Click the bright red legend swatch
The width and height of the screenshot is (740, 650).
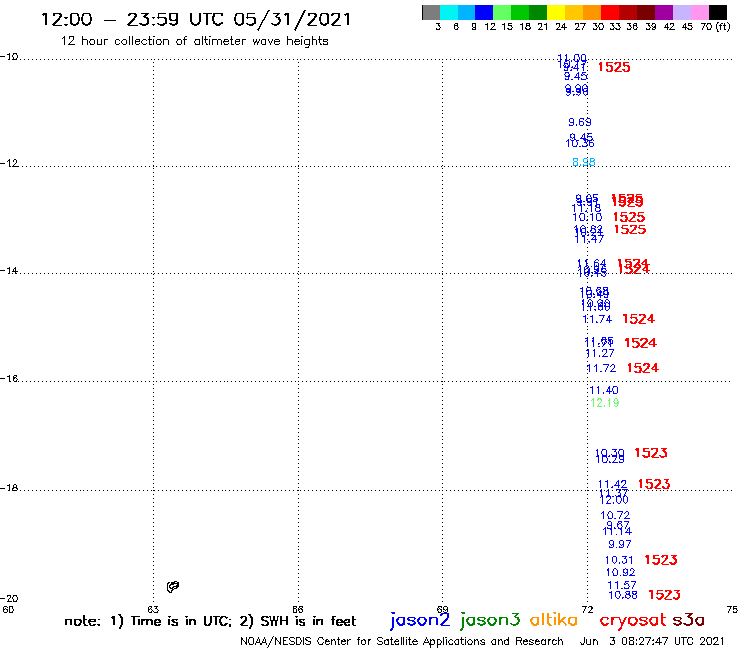click(610, 12)
